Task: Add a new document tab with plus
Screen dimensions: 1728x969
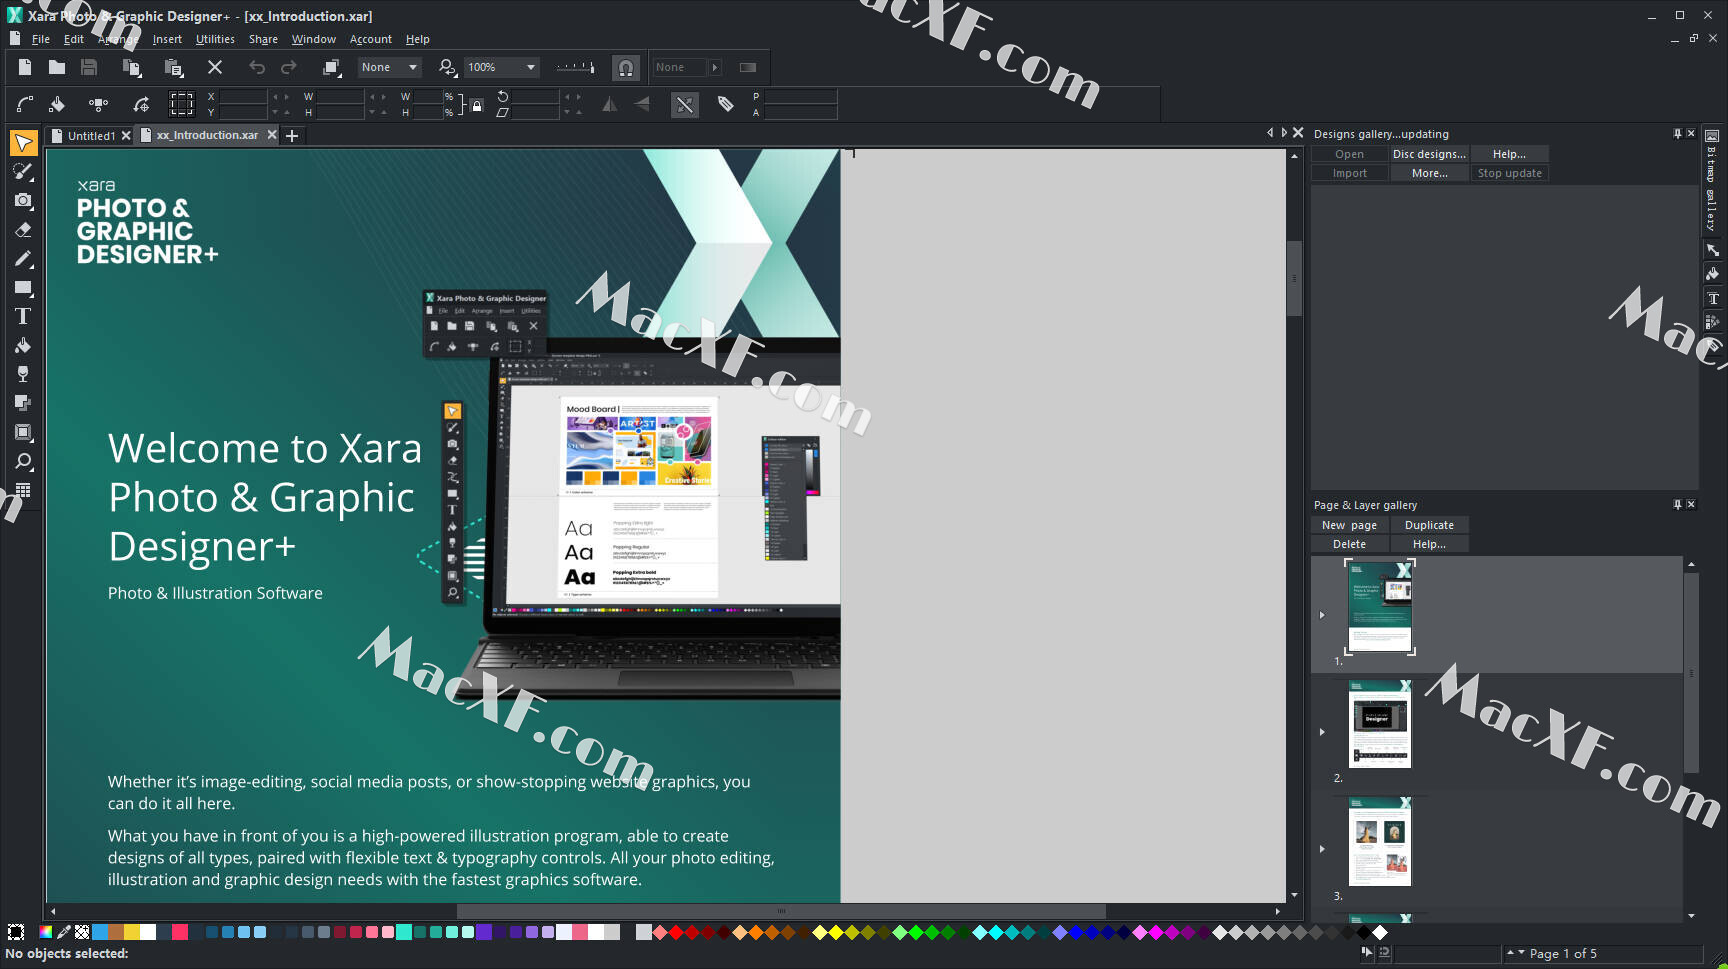Action: click(292, 135)
